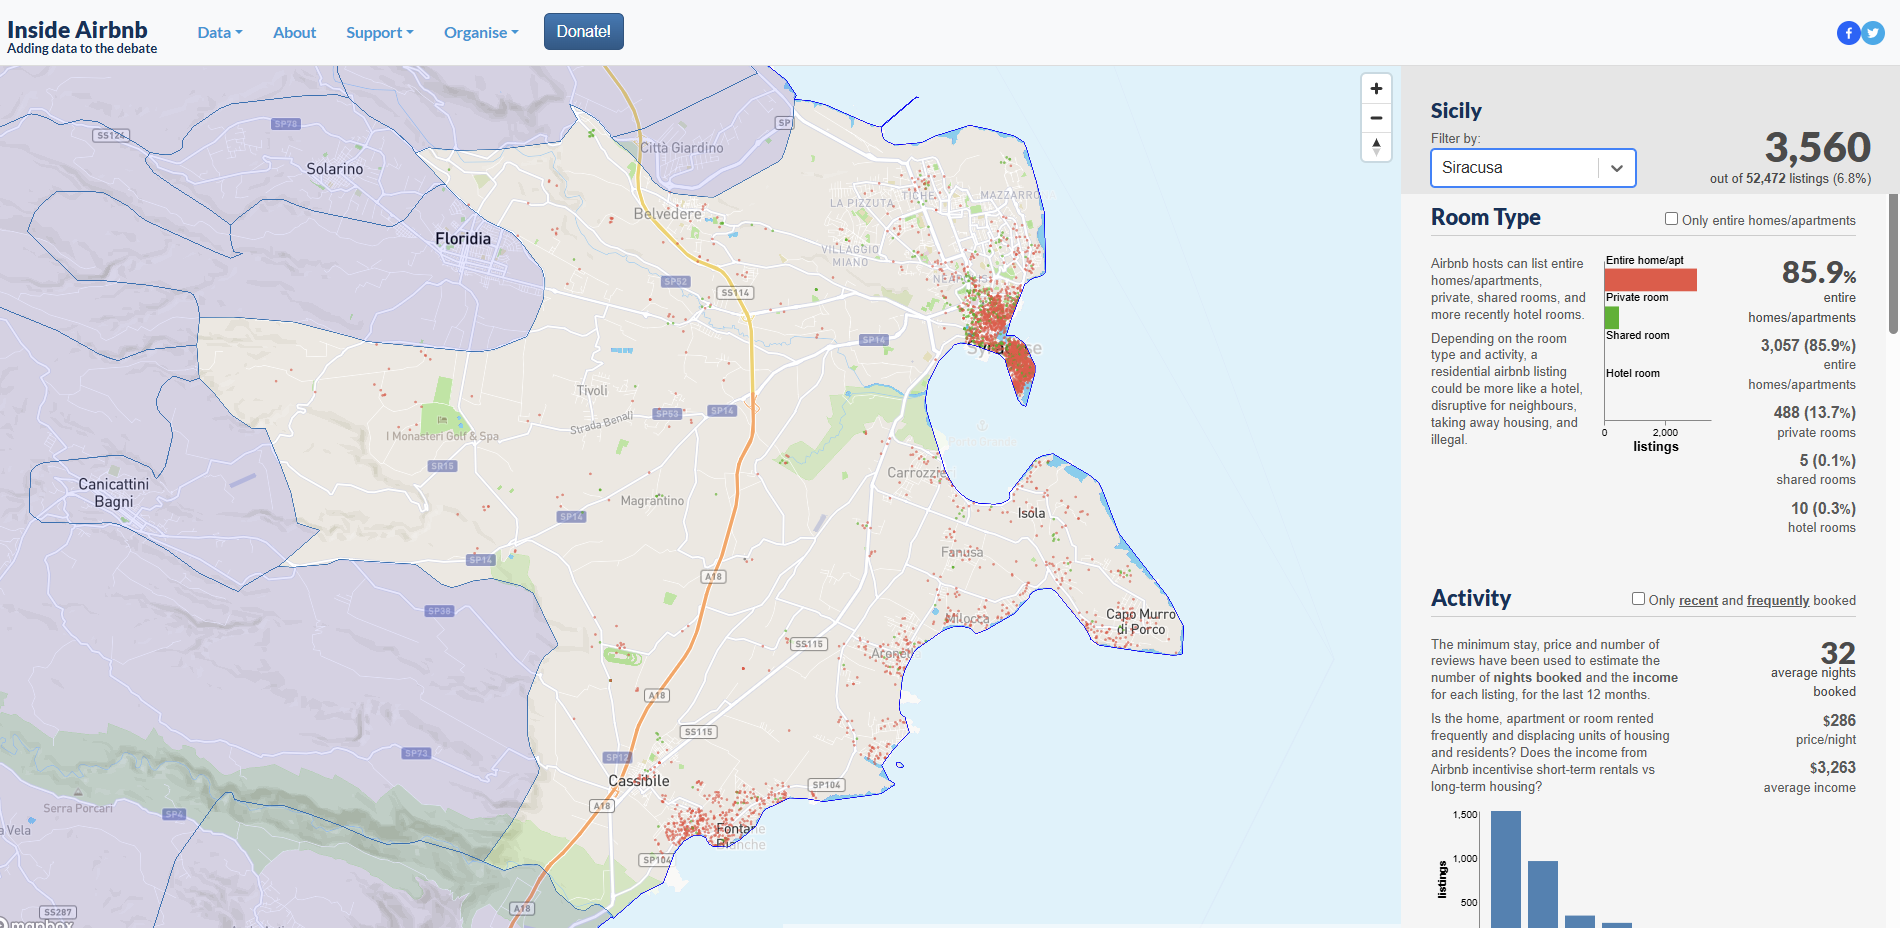The image size is (1900, 928).
Task: Click the 488 (13.7%) private rooms value
Action: tap(1814, 413)
